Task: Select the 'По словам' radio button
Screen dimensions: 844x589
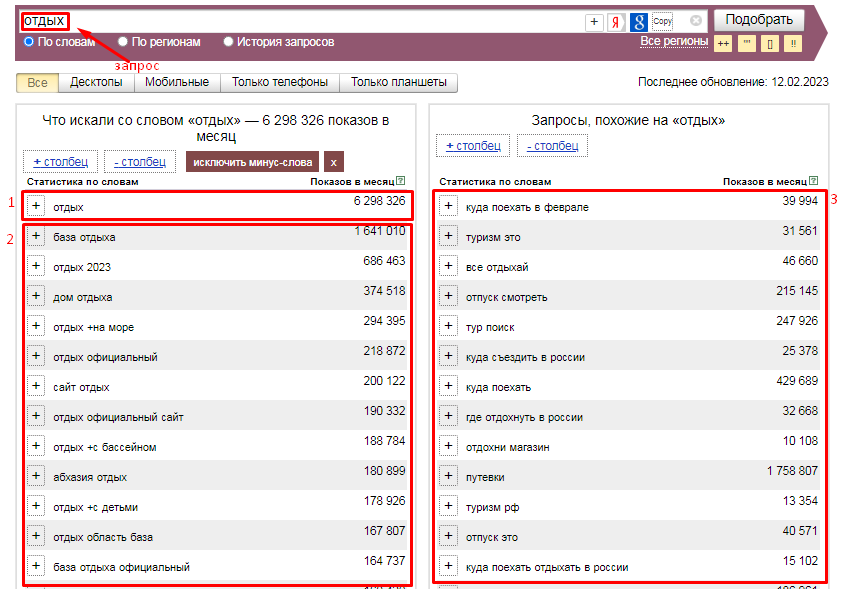Action: coord(28,42)
